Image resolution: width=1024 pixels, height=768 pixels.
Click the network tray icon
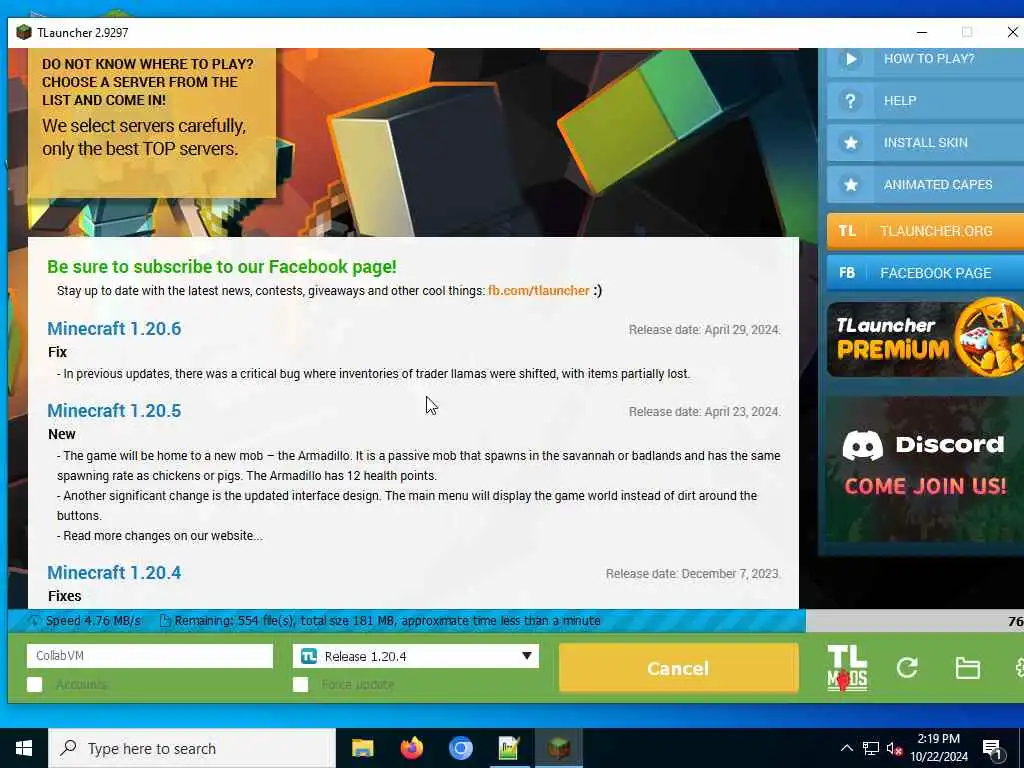871,748
